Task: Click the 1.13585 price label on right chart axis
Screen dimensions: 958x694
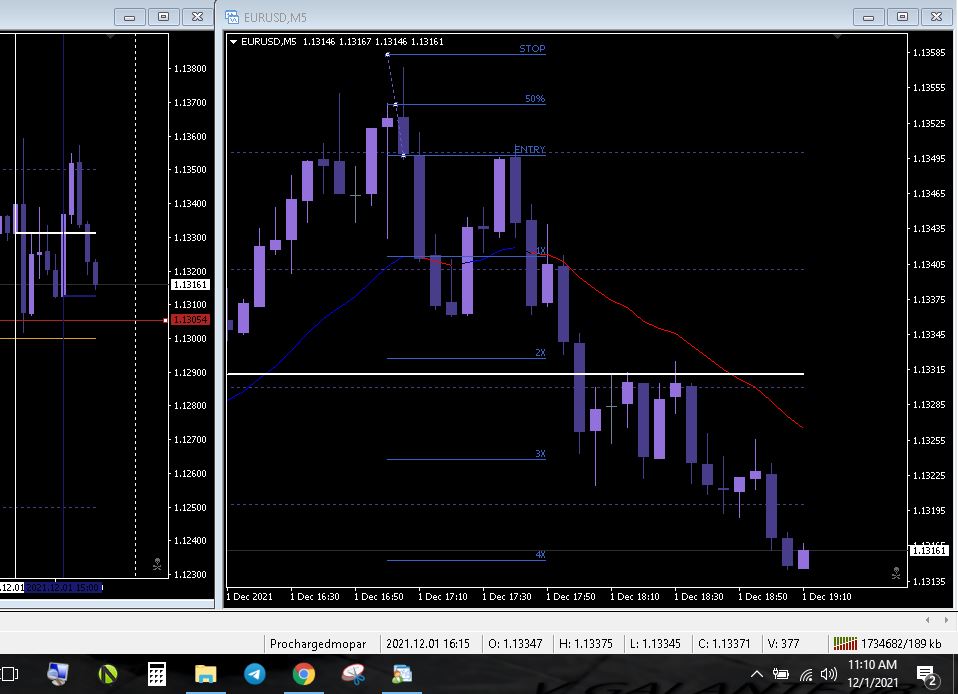Action: pyautogui.click(x=929, y=53)
